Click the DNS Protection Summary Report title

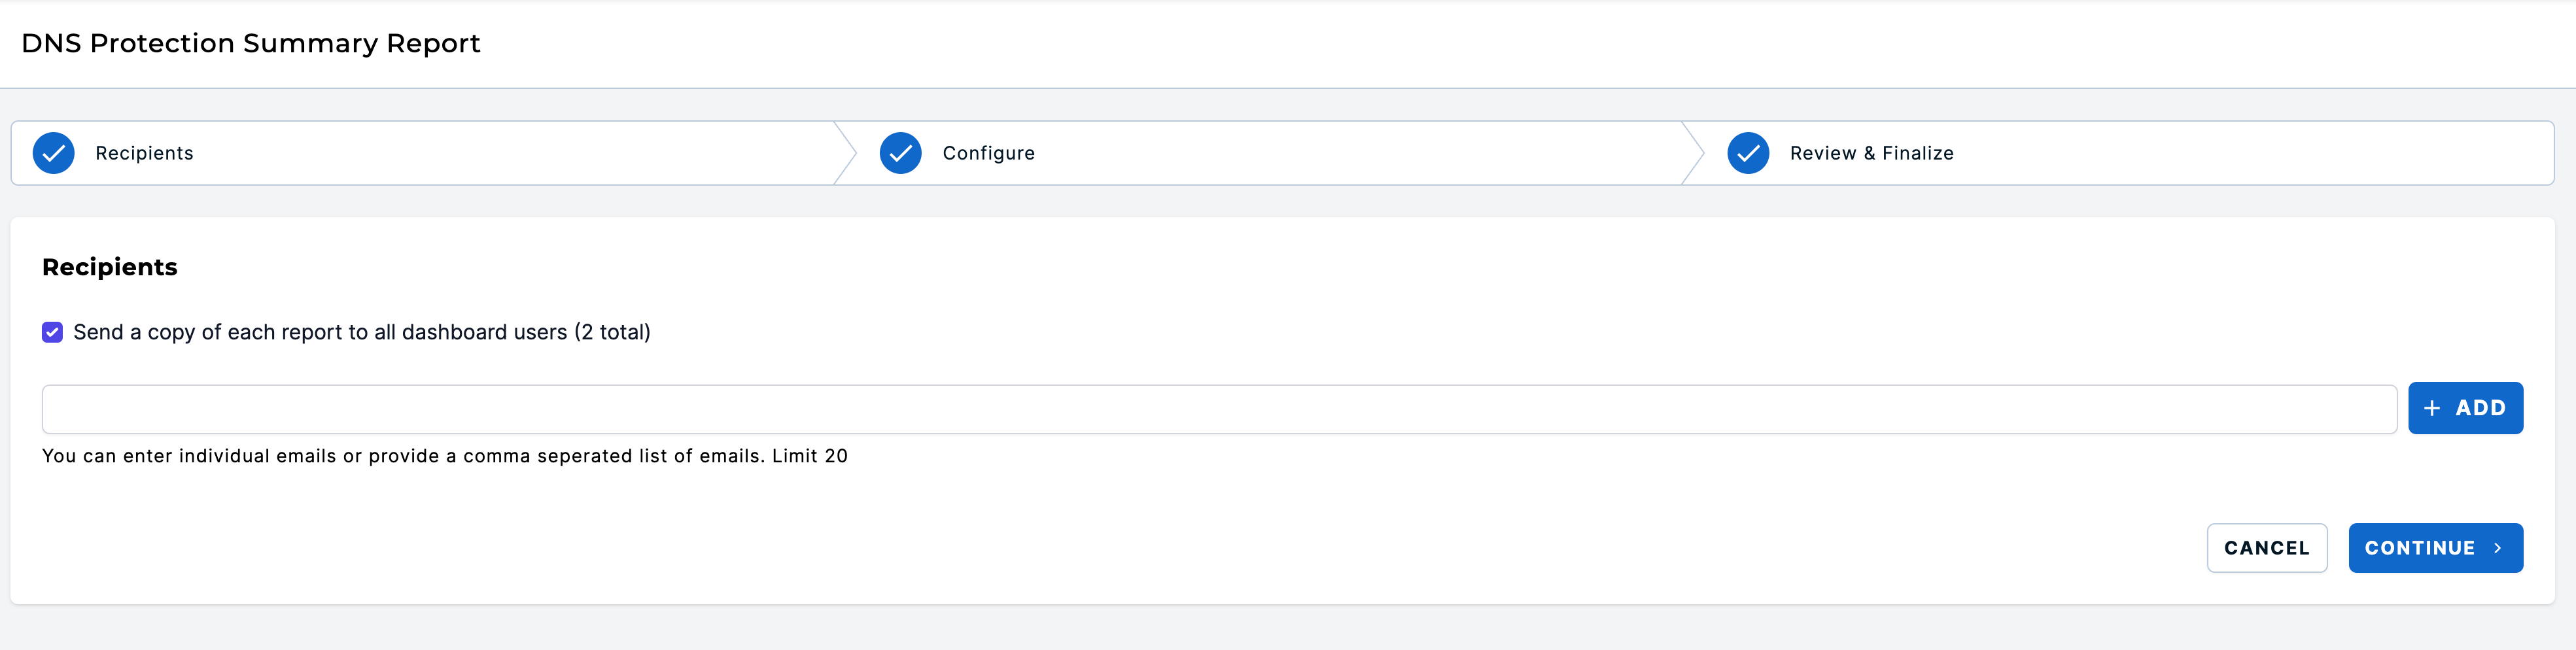tap(251, 43)
